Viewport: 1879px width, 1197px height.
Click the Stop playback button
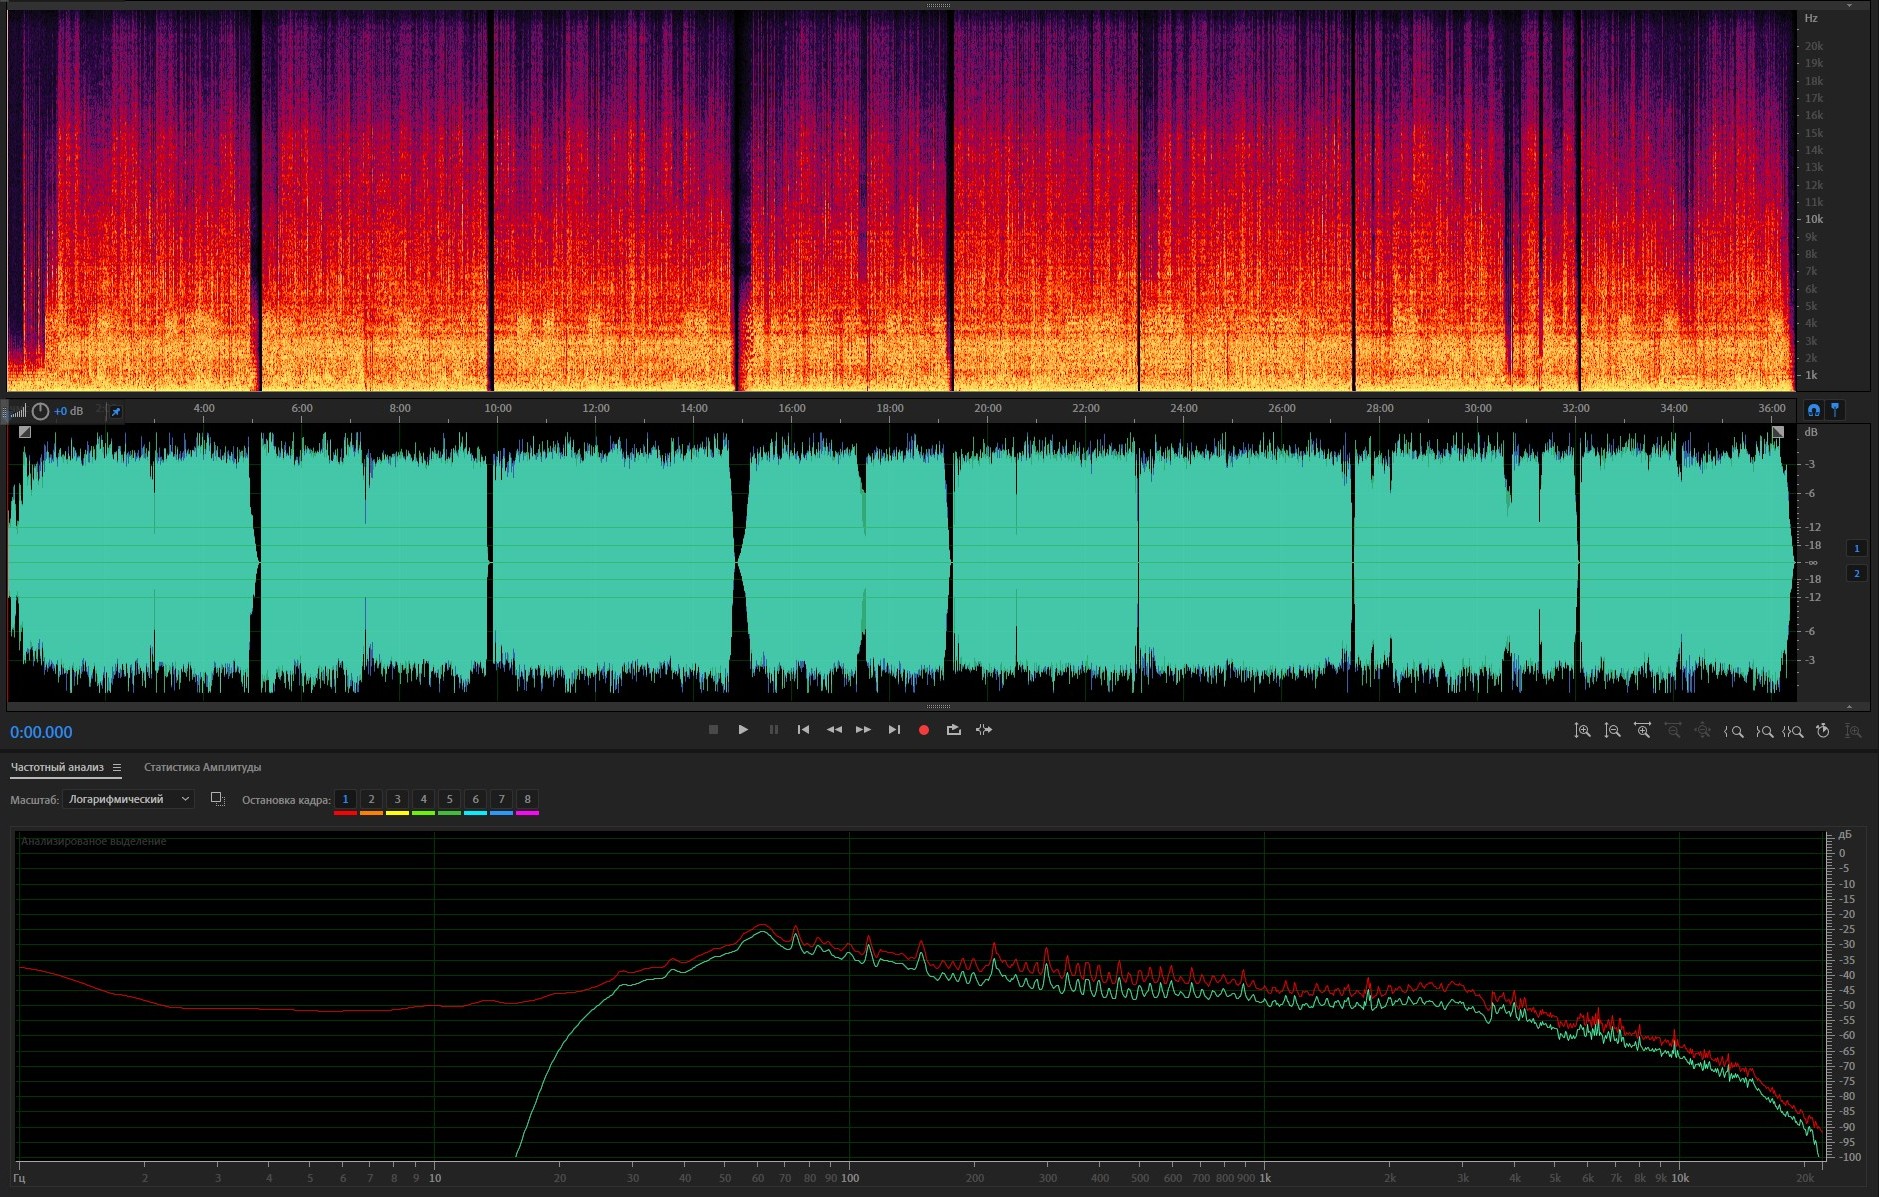click(x=713, y=730)
